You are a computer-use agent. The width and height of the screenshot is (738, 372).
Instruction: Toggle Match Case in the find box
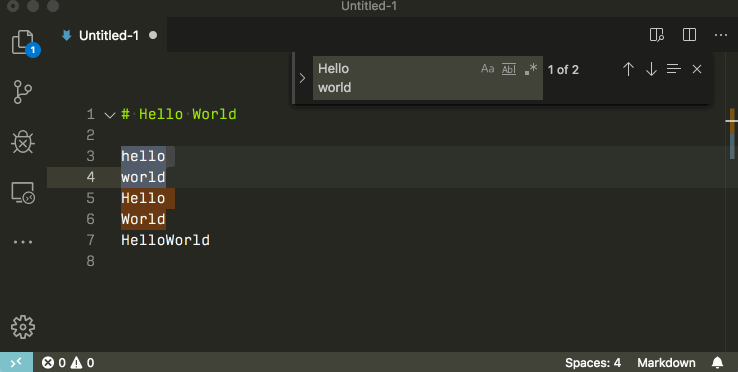(488, 69)
